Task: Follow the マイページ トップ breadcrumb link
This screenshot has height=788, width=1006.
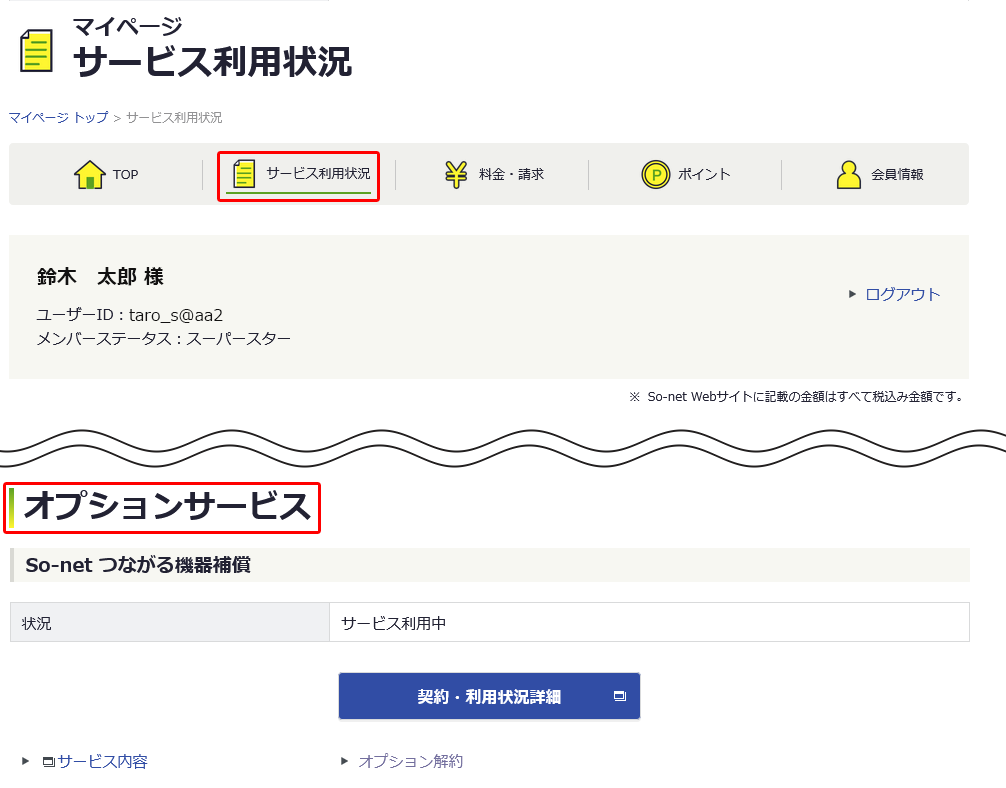Action: [x=58, y=118]
